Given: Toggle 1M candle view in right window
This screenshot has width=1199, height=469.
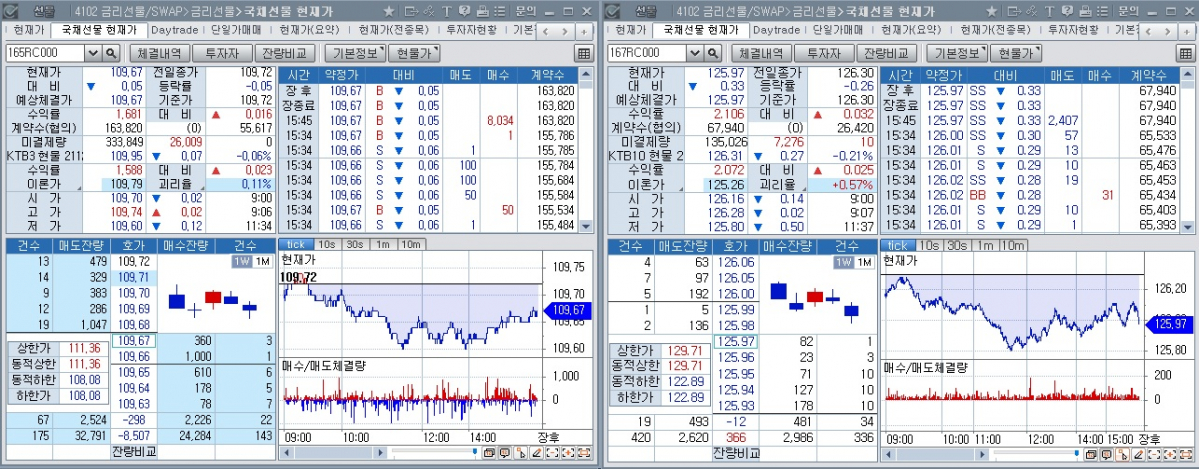Looking at the screenshot, I should tap(864, 262).
